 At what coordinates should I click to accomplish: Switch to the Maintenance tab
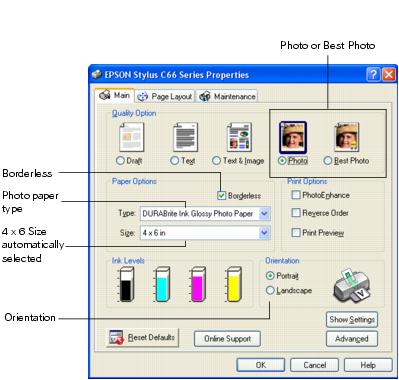[227, 96]
